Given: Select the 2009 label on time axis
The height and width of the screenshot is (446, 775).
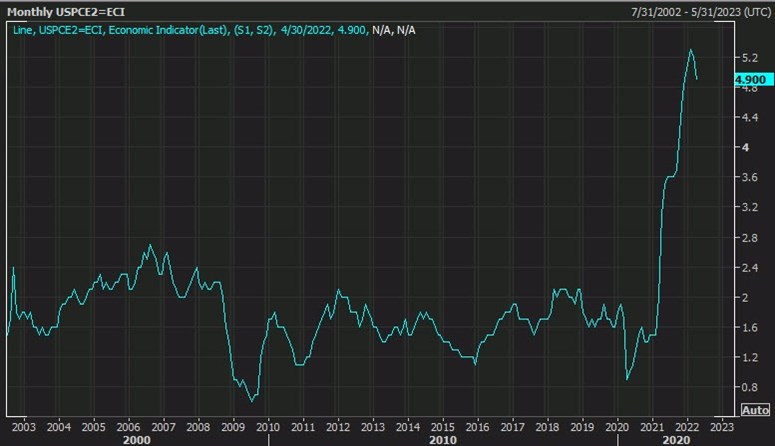Looking at the screenshot, I should (x=232, y=425).
